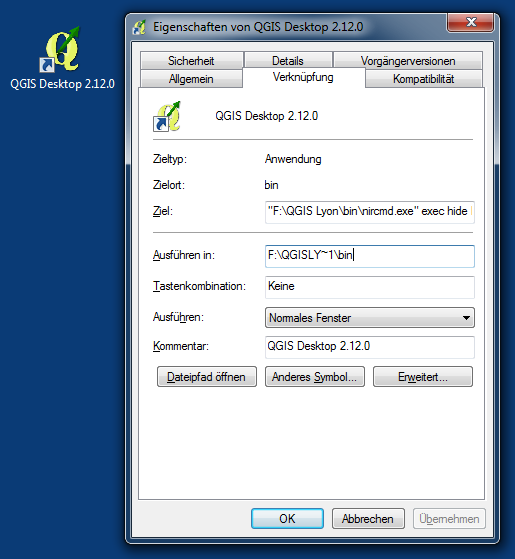Viewport: 515px width, 559px height.
Task: Confirm the dialog with OK
Action: pyautogui.click(x=287, y=519)
